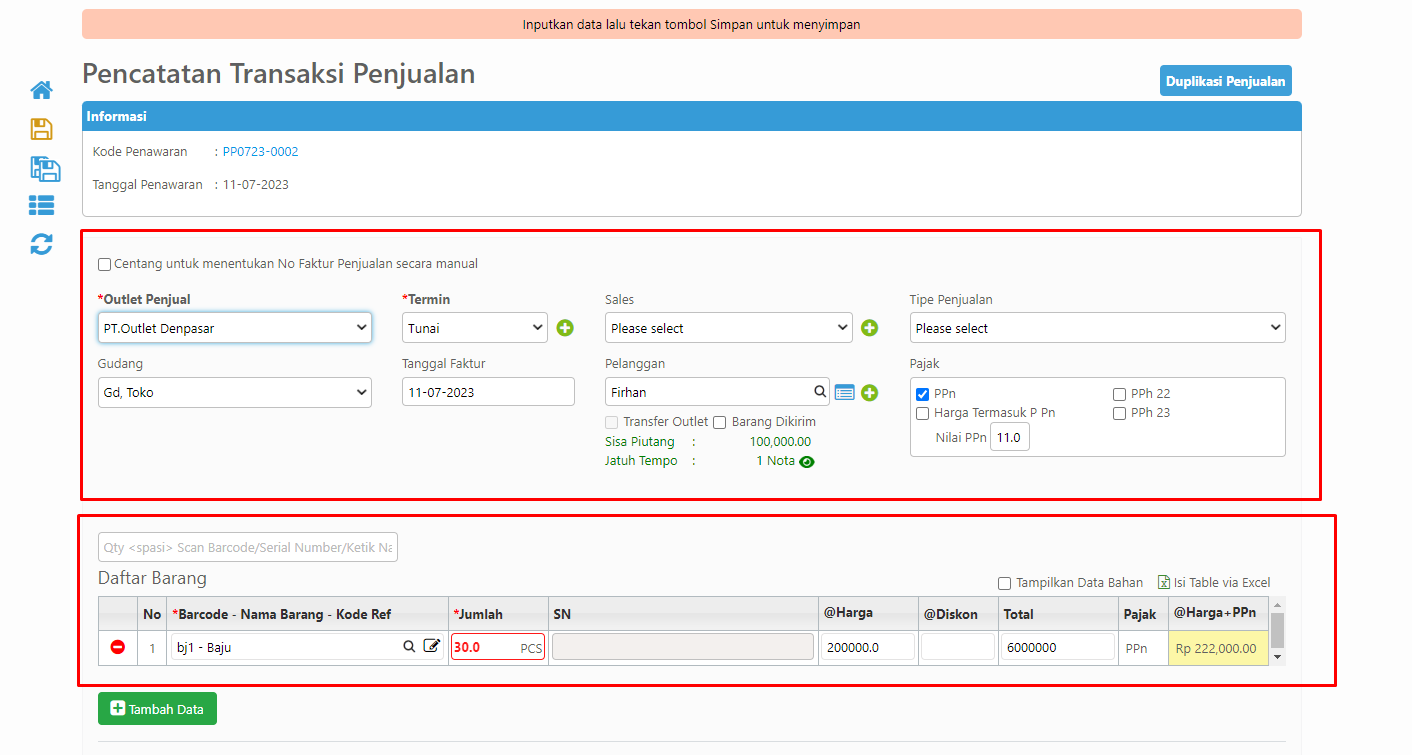Open the Termin dropdown showing Tunai
This screenshot has width=1412, height=755.
(475, 328)
